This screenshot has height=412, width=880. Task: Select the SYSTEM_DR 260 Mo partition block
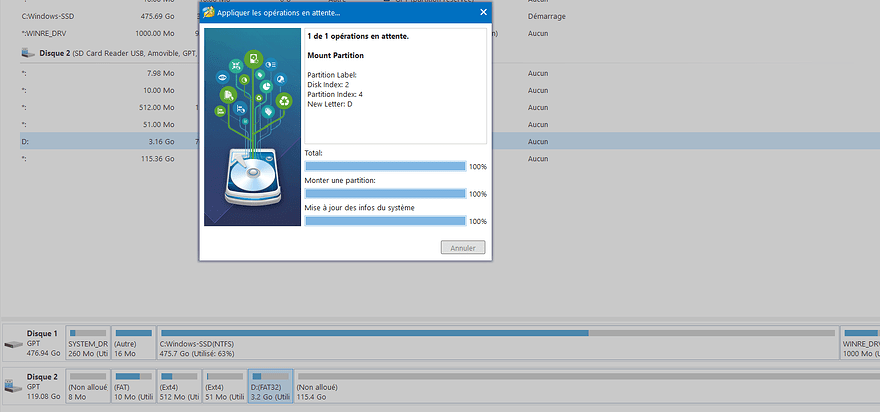87,342
